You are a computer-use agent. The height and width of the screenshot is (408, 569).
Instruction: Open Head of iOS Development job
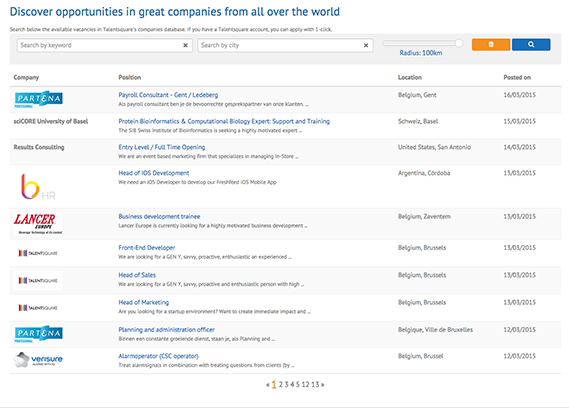pos(153,173)
